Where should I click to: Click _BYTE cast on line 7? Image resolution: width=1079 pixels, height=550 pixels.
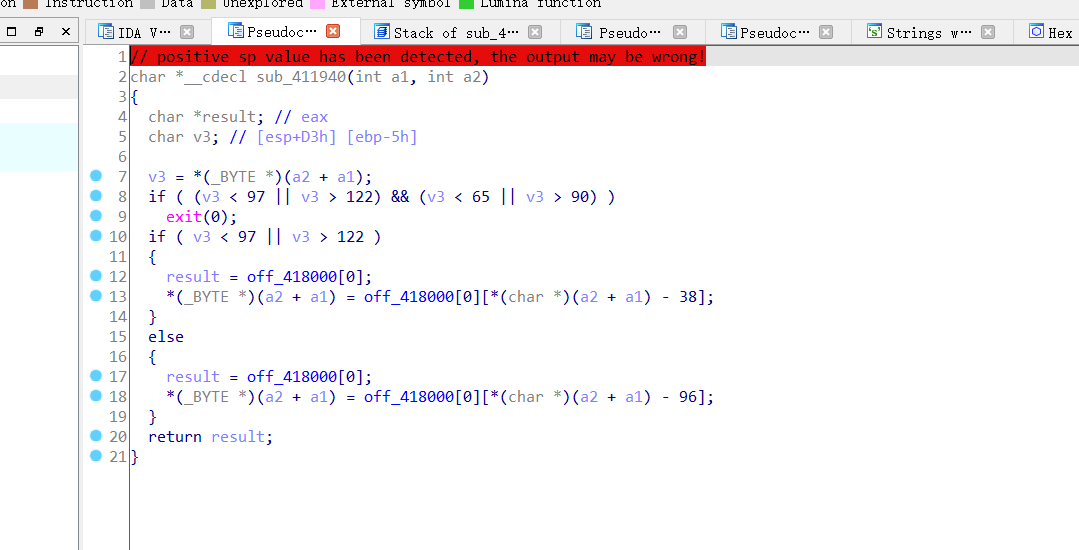(x=233, y=176)
